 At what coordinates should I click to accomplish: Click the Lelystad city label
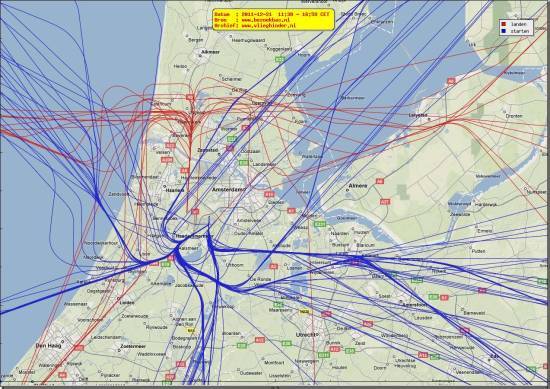418,115
